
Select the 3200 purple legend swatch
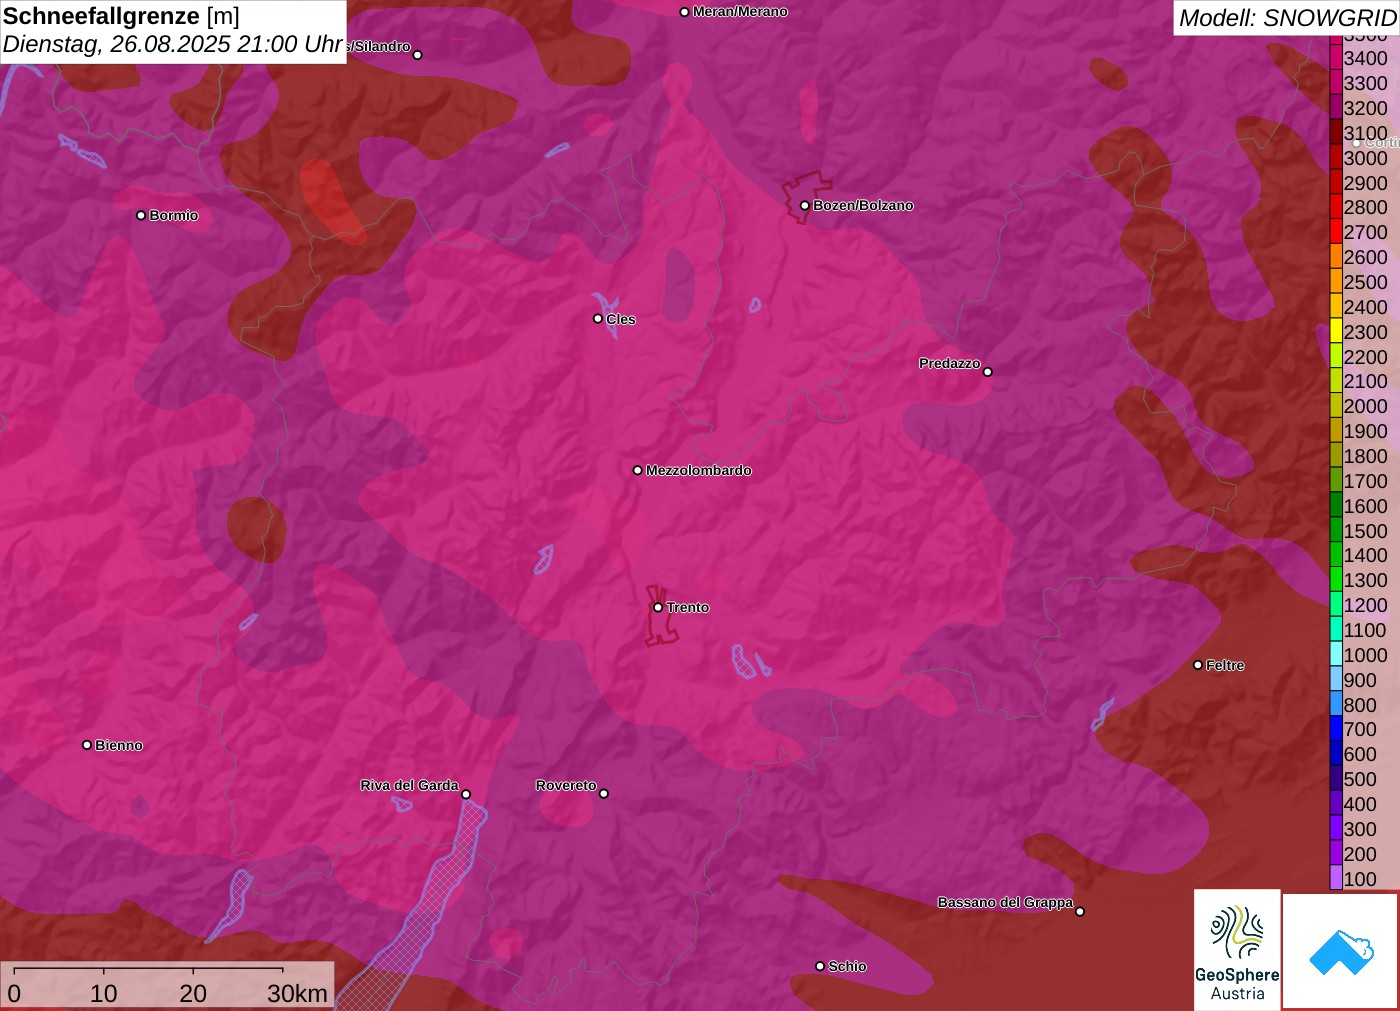tap(1336, 108)
